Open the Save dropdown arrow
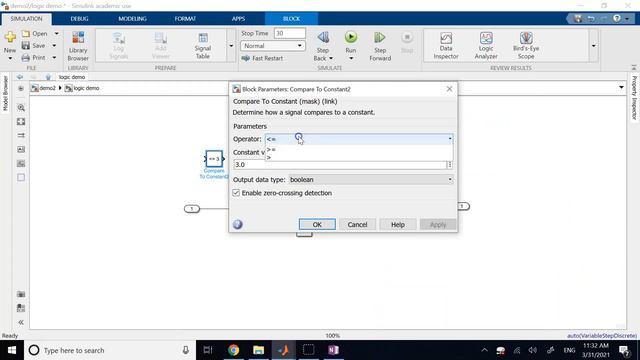Screen dimensions: 640x360 point(54,46)
